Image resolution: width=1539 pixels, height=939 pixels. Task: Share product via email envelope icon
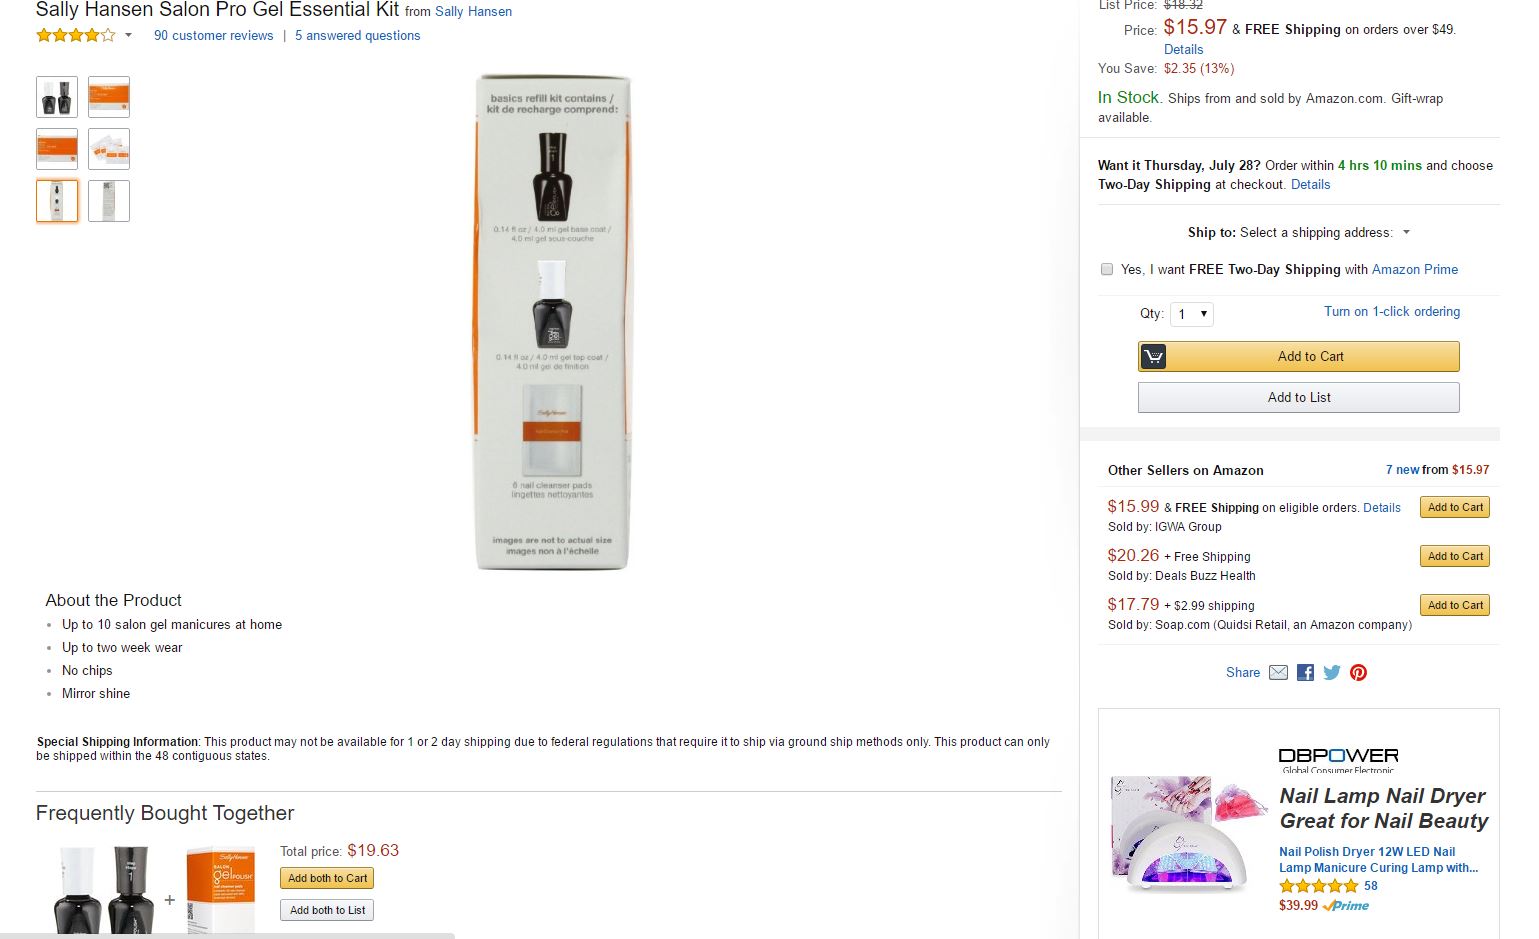click(x=1278, y=673)
